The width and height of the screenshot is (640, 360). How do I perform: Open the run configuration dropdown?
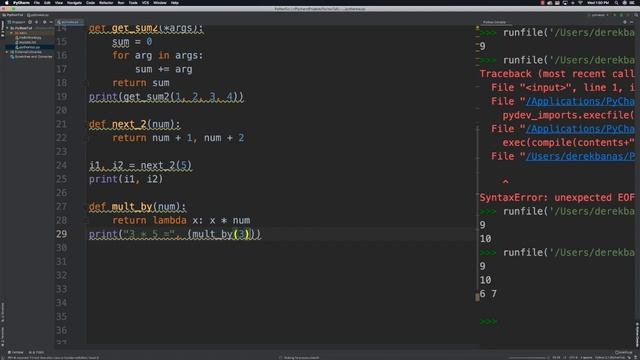click(598, 15)
